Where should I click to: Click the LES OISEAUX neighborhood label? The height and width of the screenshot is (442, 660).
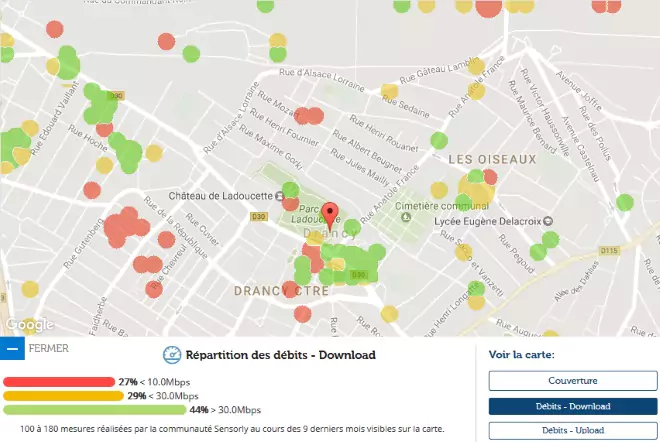tap(492, 159)
